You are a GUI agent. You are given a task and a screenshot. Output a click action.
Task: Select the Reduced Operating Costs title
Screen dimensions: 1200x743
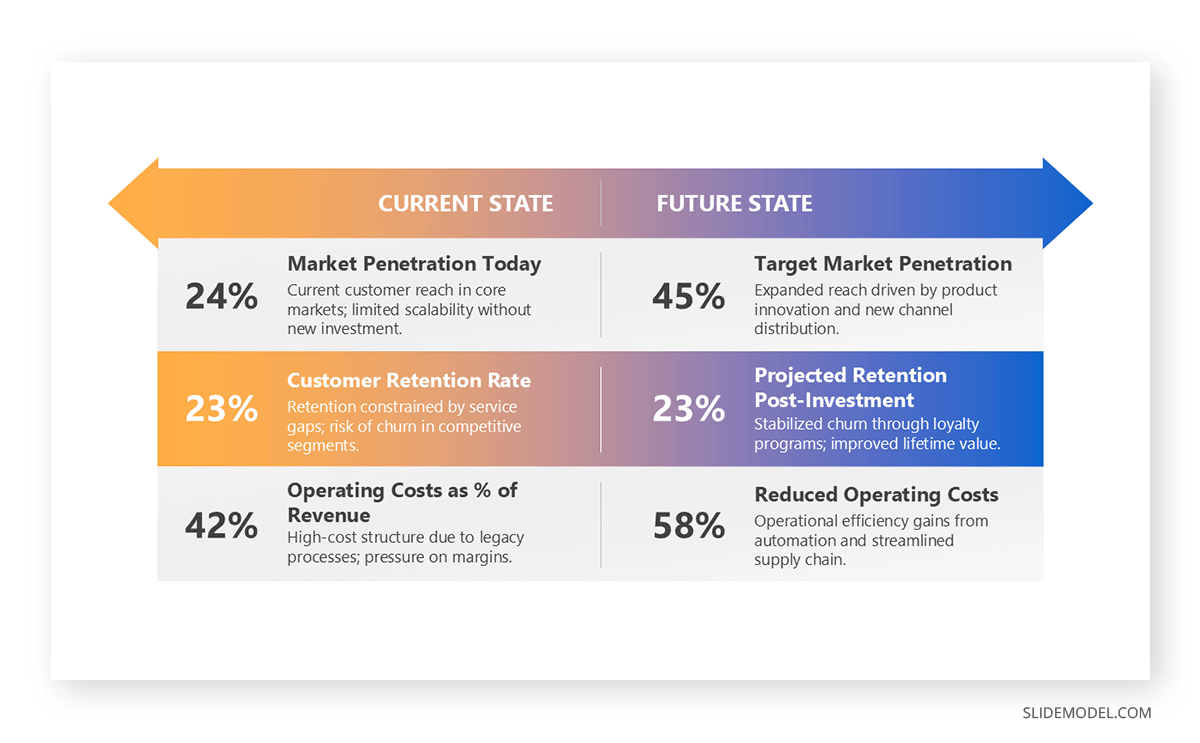[876, 495]
